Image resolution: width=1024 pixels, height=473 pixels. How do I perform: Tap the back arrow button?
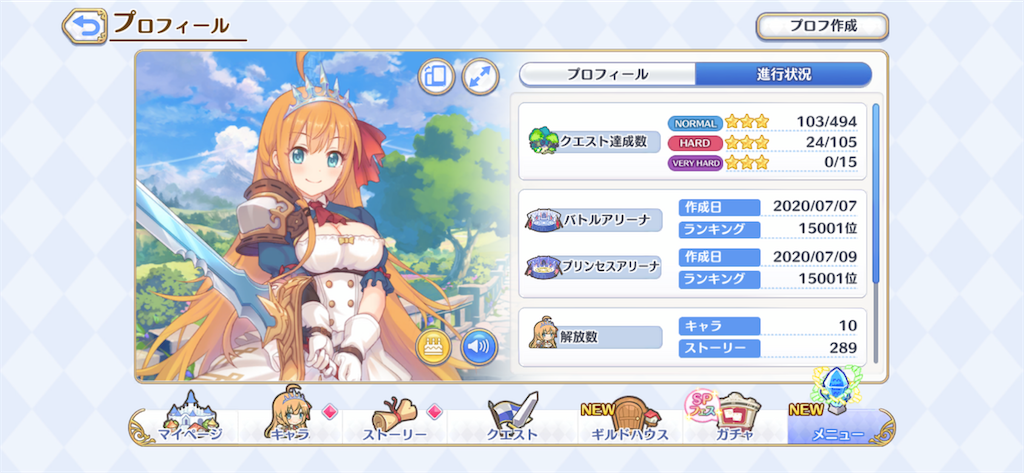pos(85,26)
